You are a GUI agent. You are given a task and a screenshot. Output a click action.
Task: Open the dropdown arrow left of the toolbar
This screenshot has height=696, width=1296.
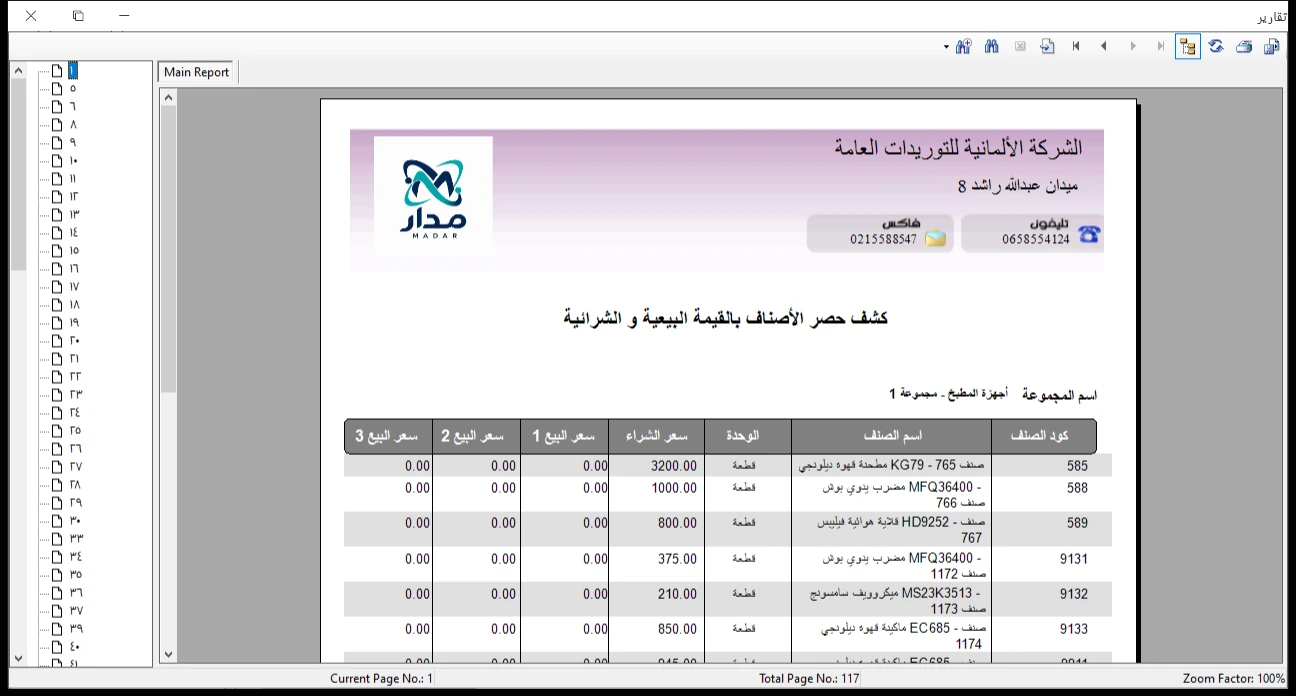(946, 47)
